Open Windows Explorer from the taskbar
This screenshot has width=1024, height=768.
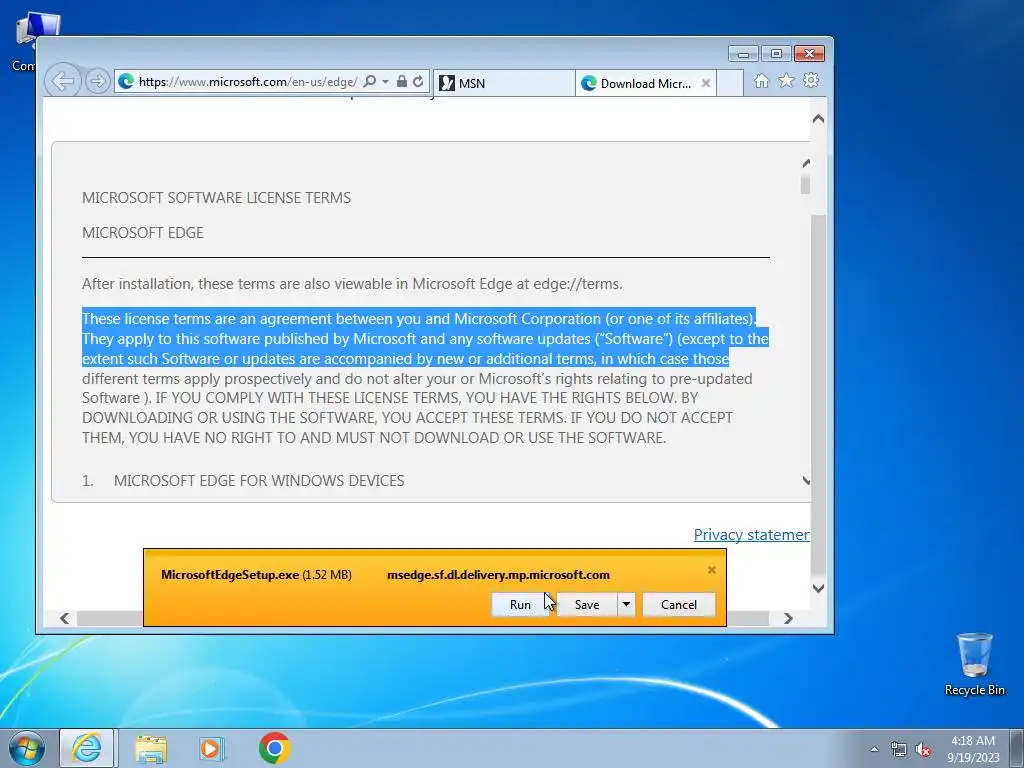pos(151,748)
